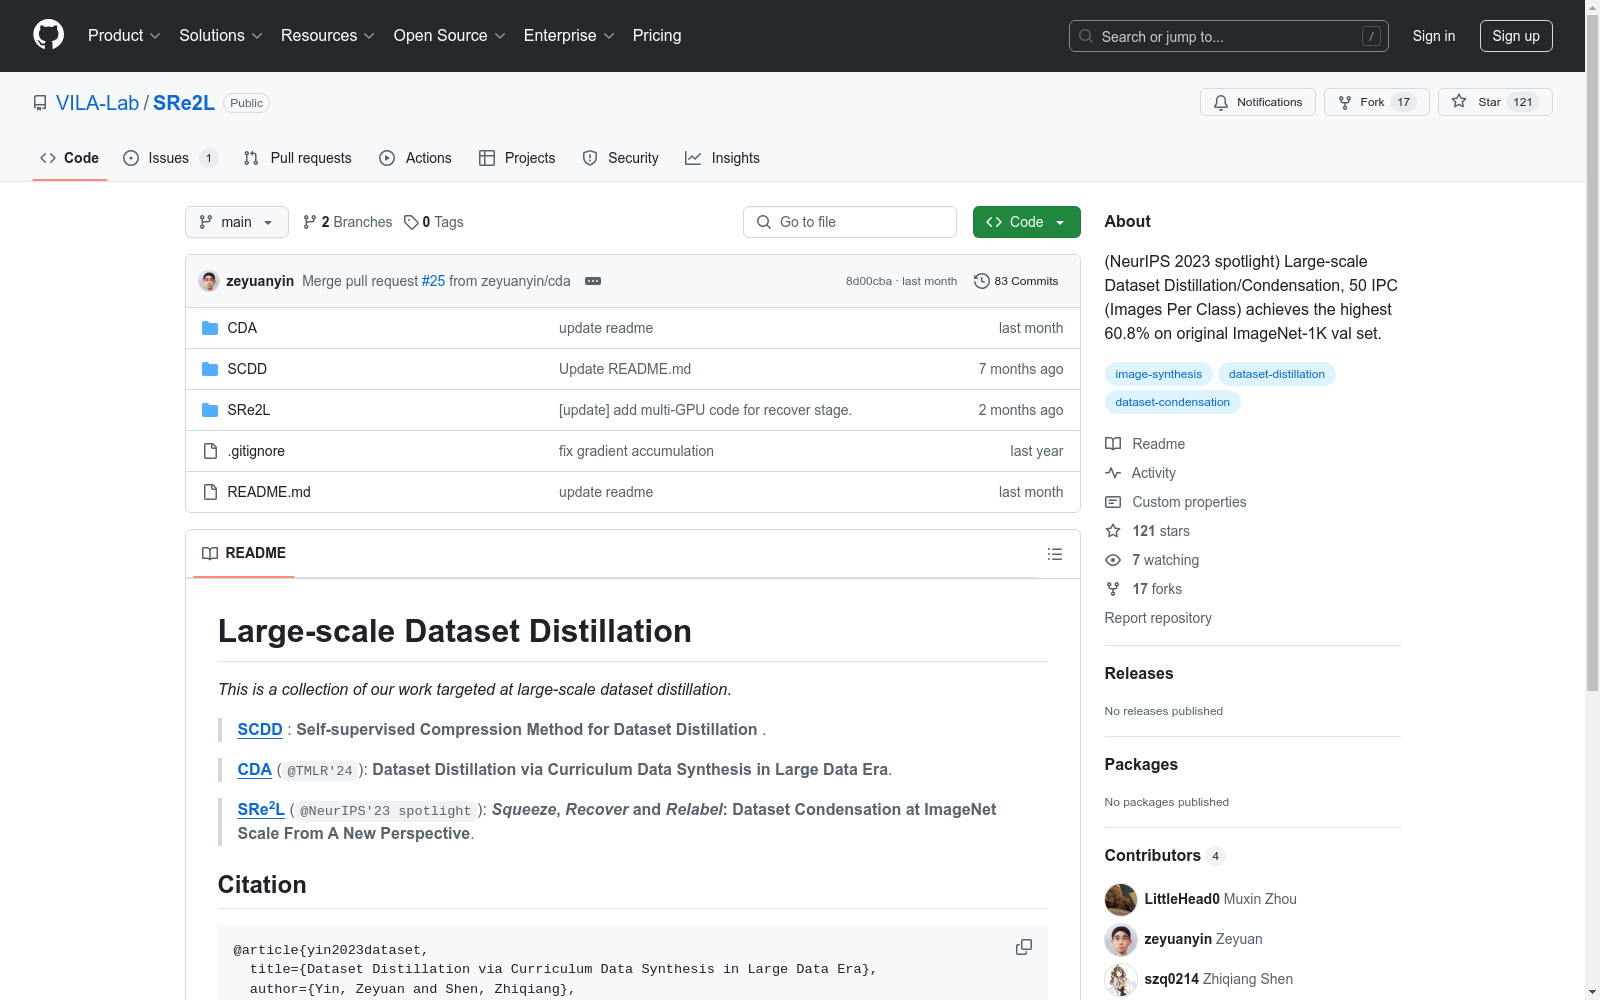The height and width of the screenshot is (1000, 1600).
Task: Switch to the Issues tab
Action: [x=170, y=158]
